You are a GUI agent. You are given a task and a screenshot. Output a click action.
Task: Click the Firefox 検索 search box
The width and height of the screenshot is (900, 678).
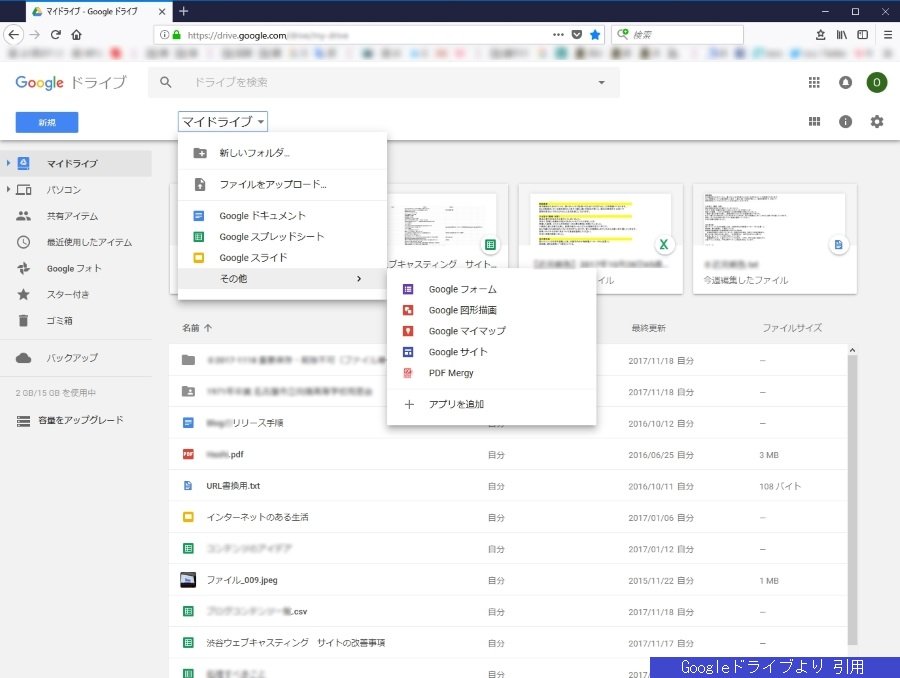[677, 34]
